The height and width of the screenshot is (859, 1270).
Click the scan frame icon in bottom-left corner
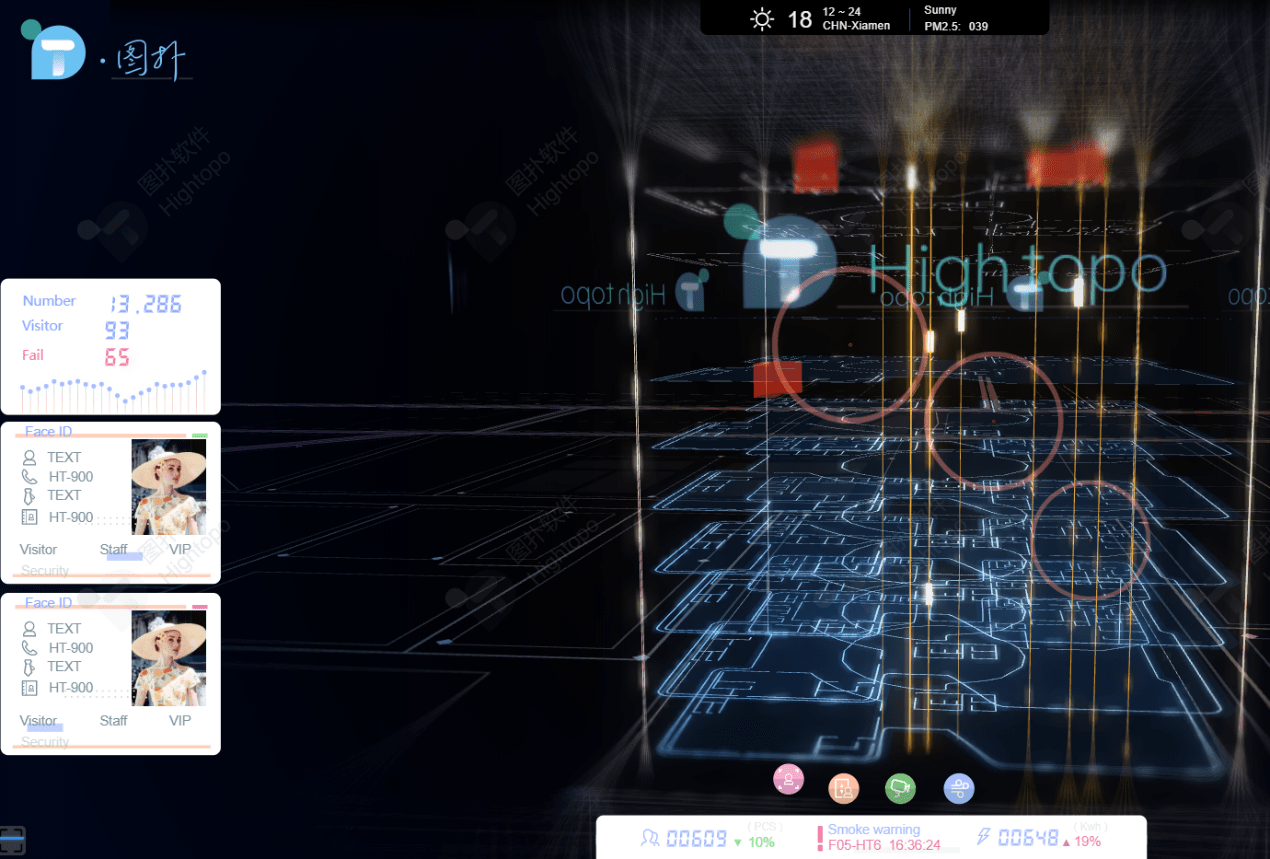click(x=12, y=840)
